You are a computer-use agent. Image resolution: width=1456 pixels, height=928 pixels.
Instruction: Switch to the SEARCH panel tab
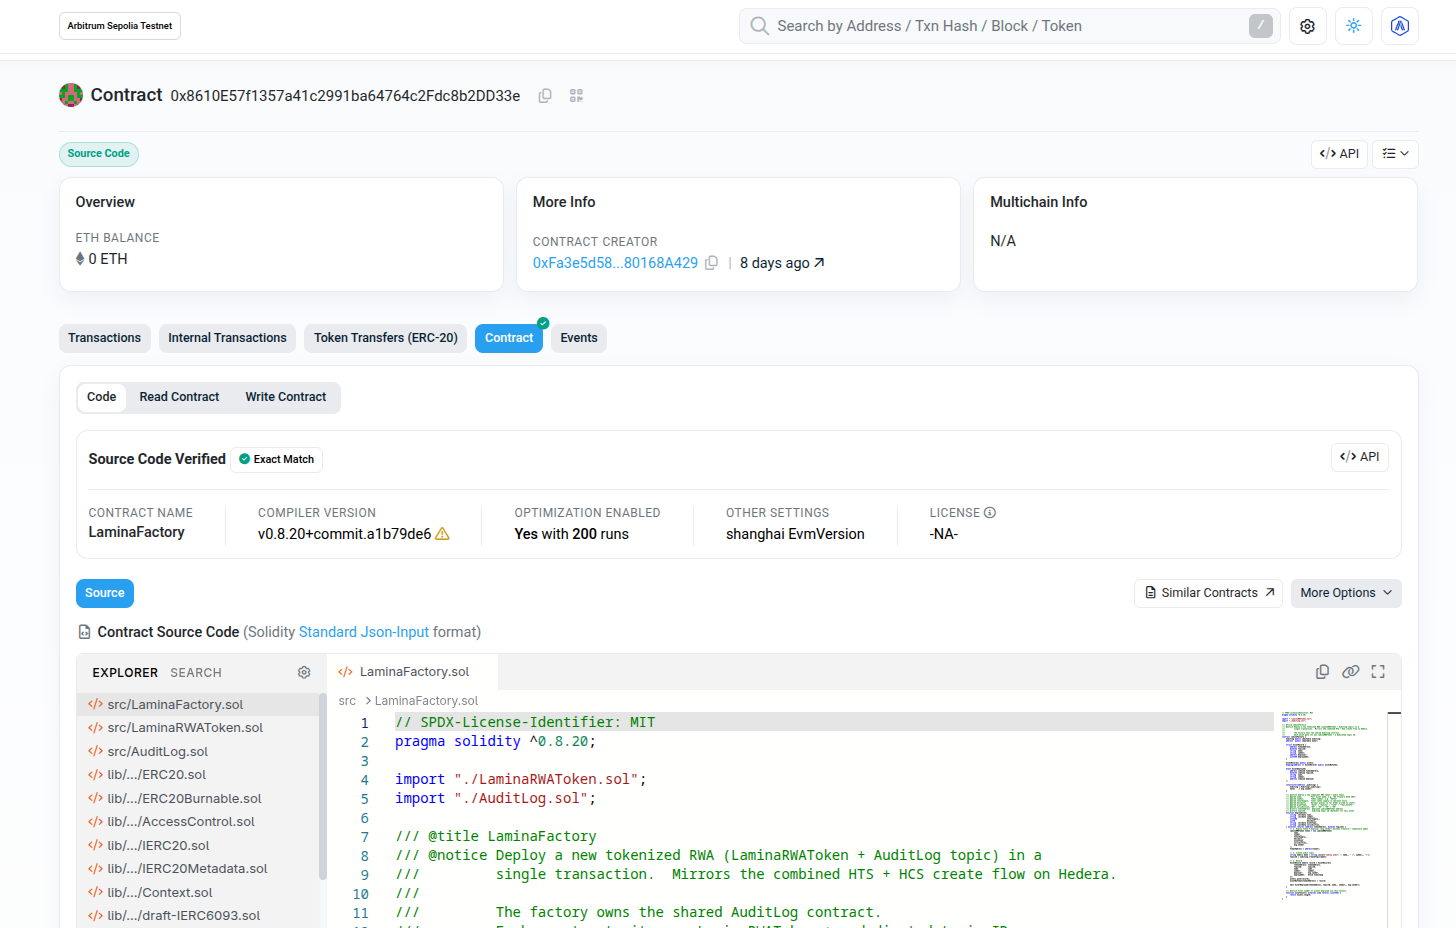tap(196, 673)
